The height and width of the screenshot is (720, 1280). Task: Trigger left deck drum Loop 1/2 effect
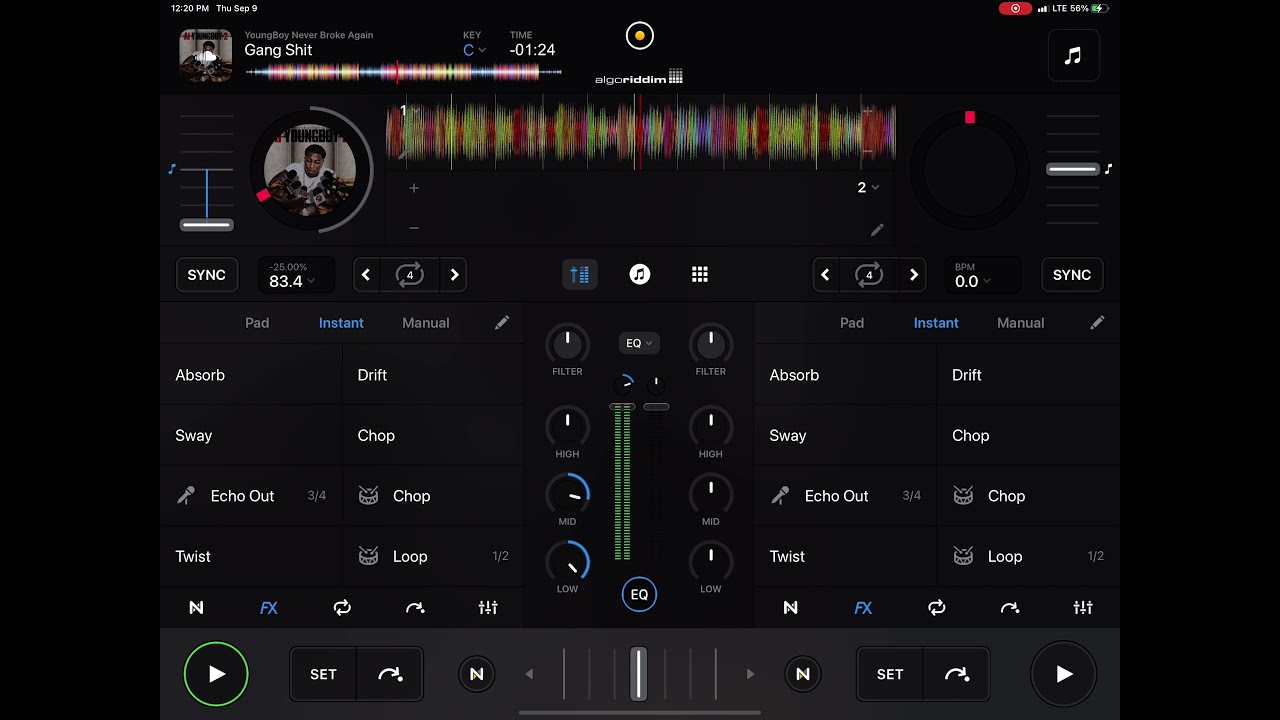click(x=433, y=556)
